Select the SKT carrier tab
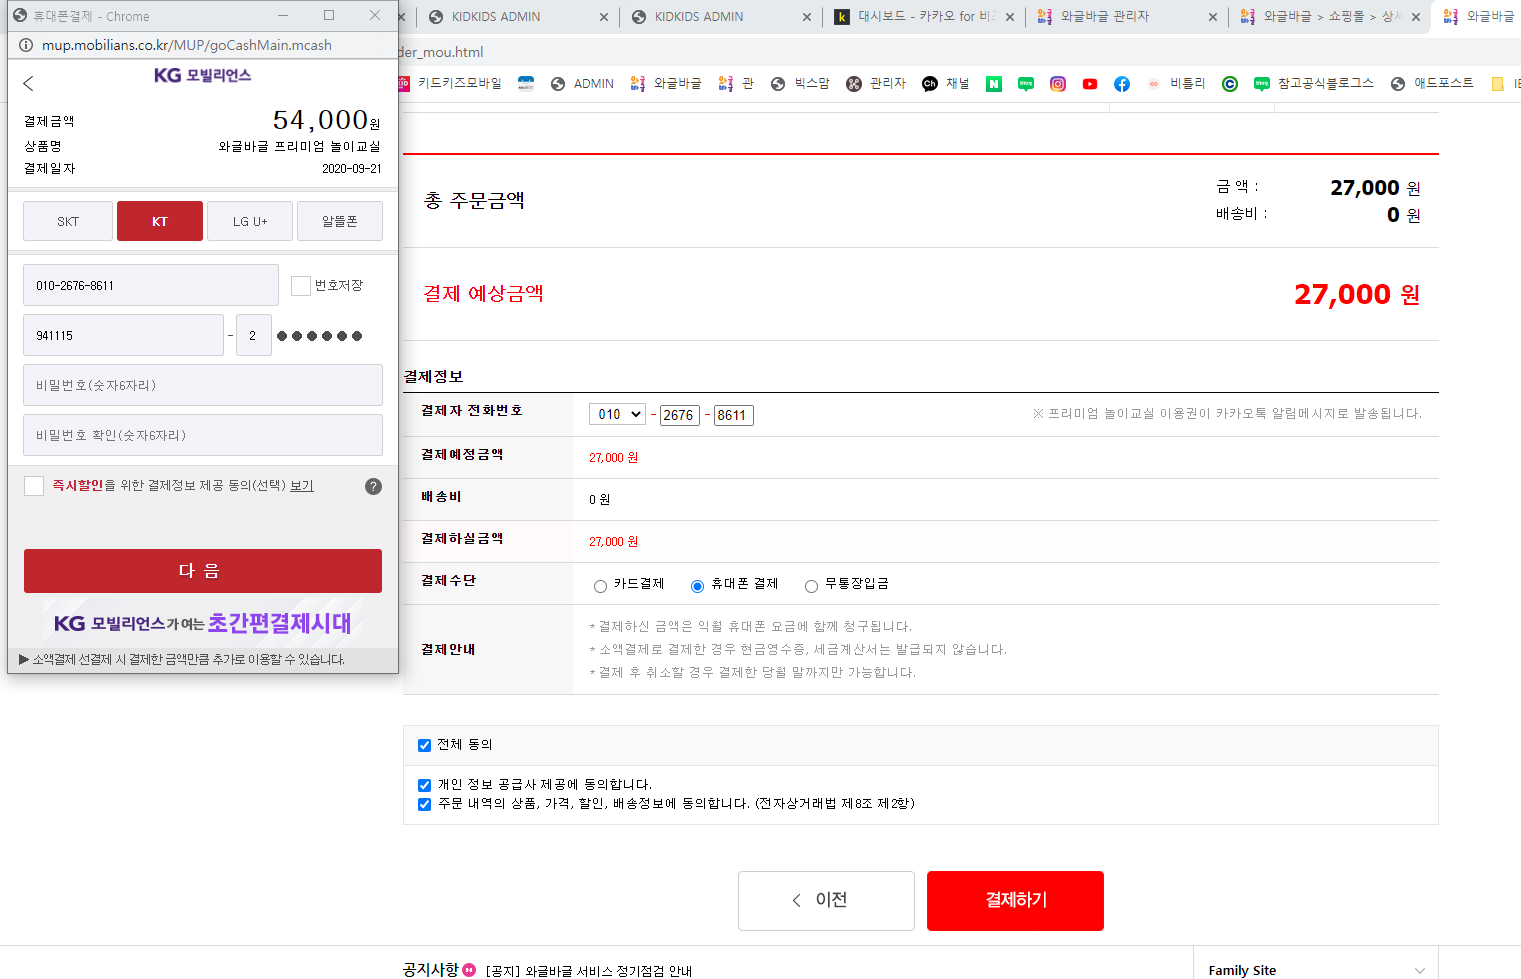 68,221
